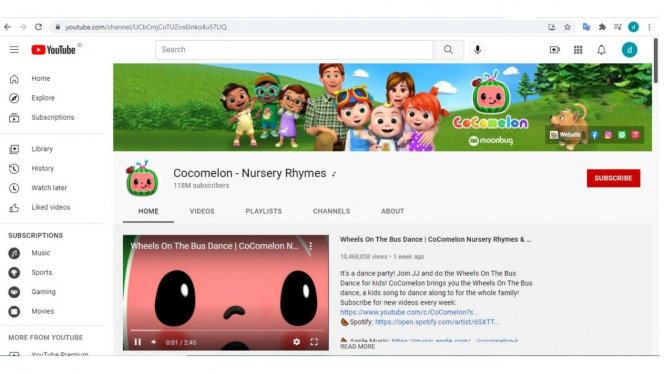The image size is (665, 374).
Task: Click the browser forward arrow
Action: (22, 27)
